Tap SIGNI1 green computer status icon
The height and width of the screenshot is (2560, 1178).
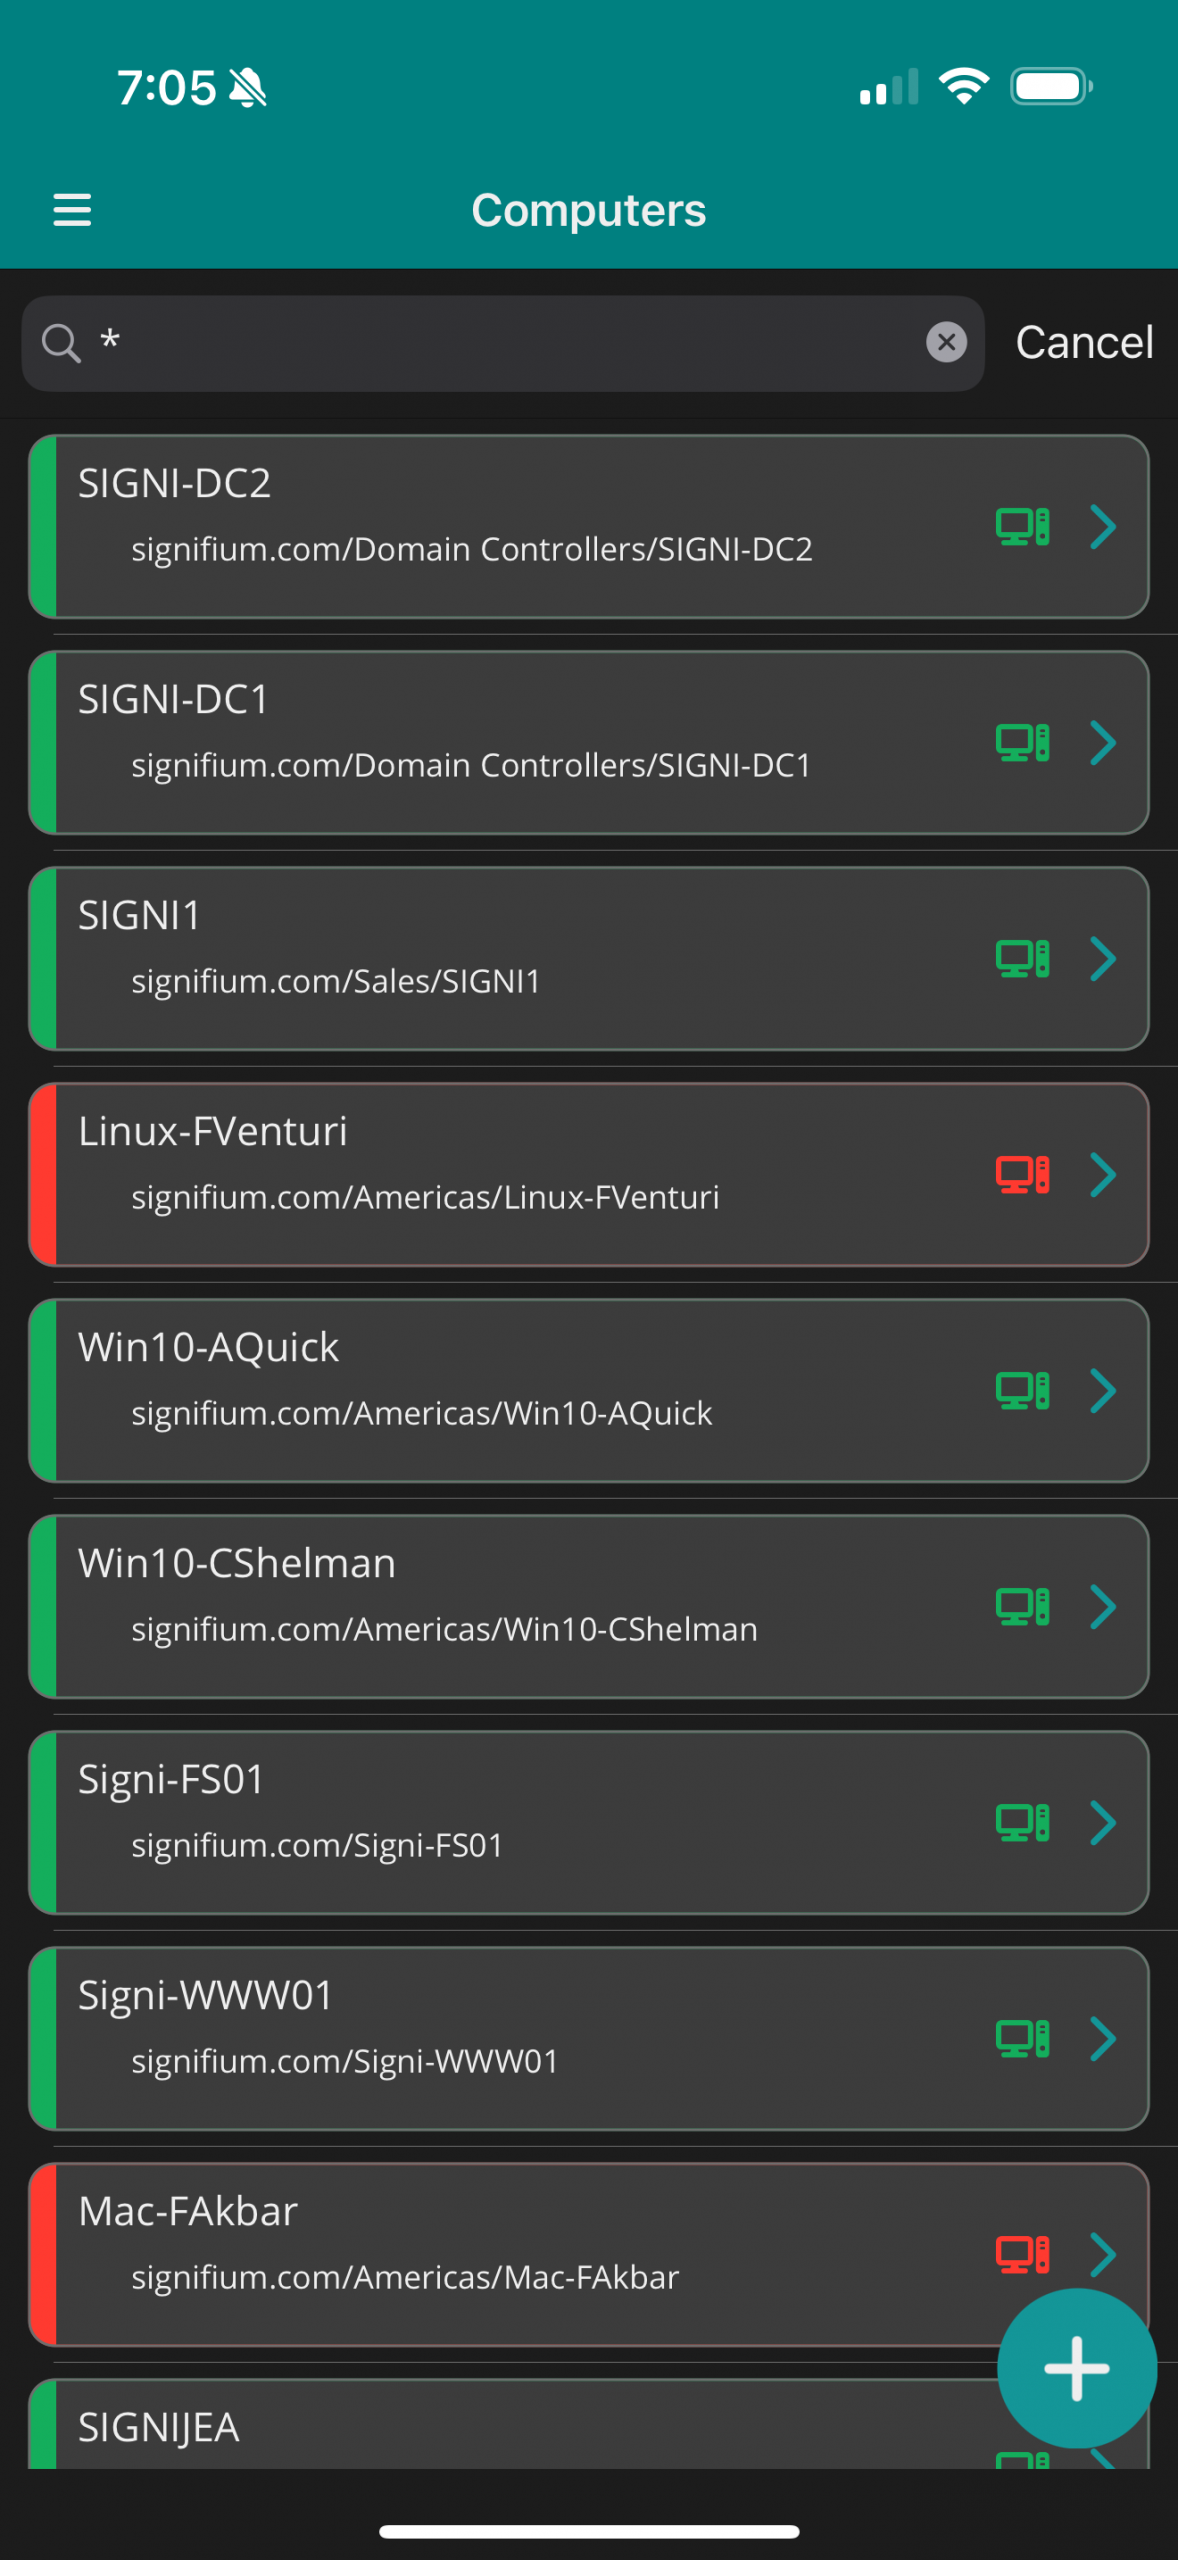click(1022, 959)
